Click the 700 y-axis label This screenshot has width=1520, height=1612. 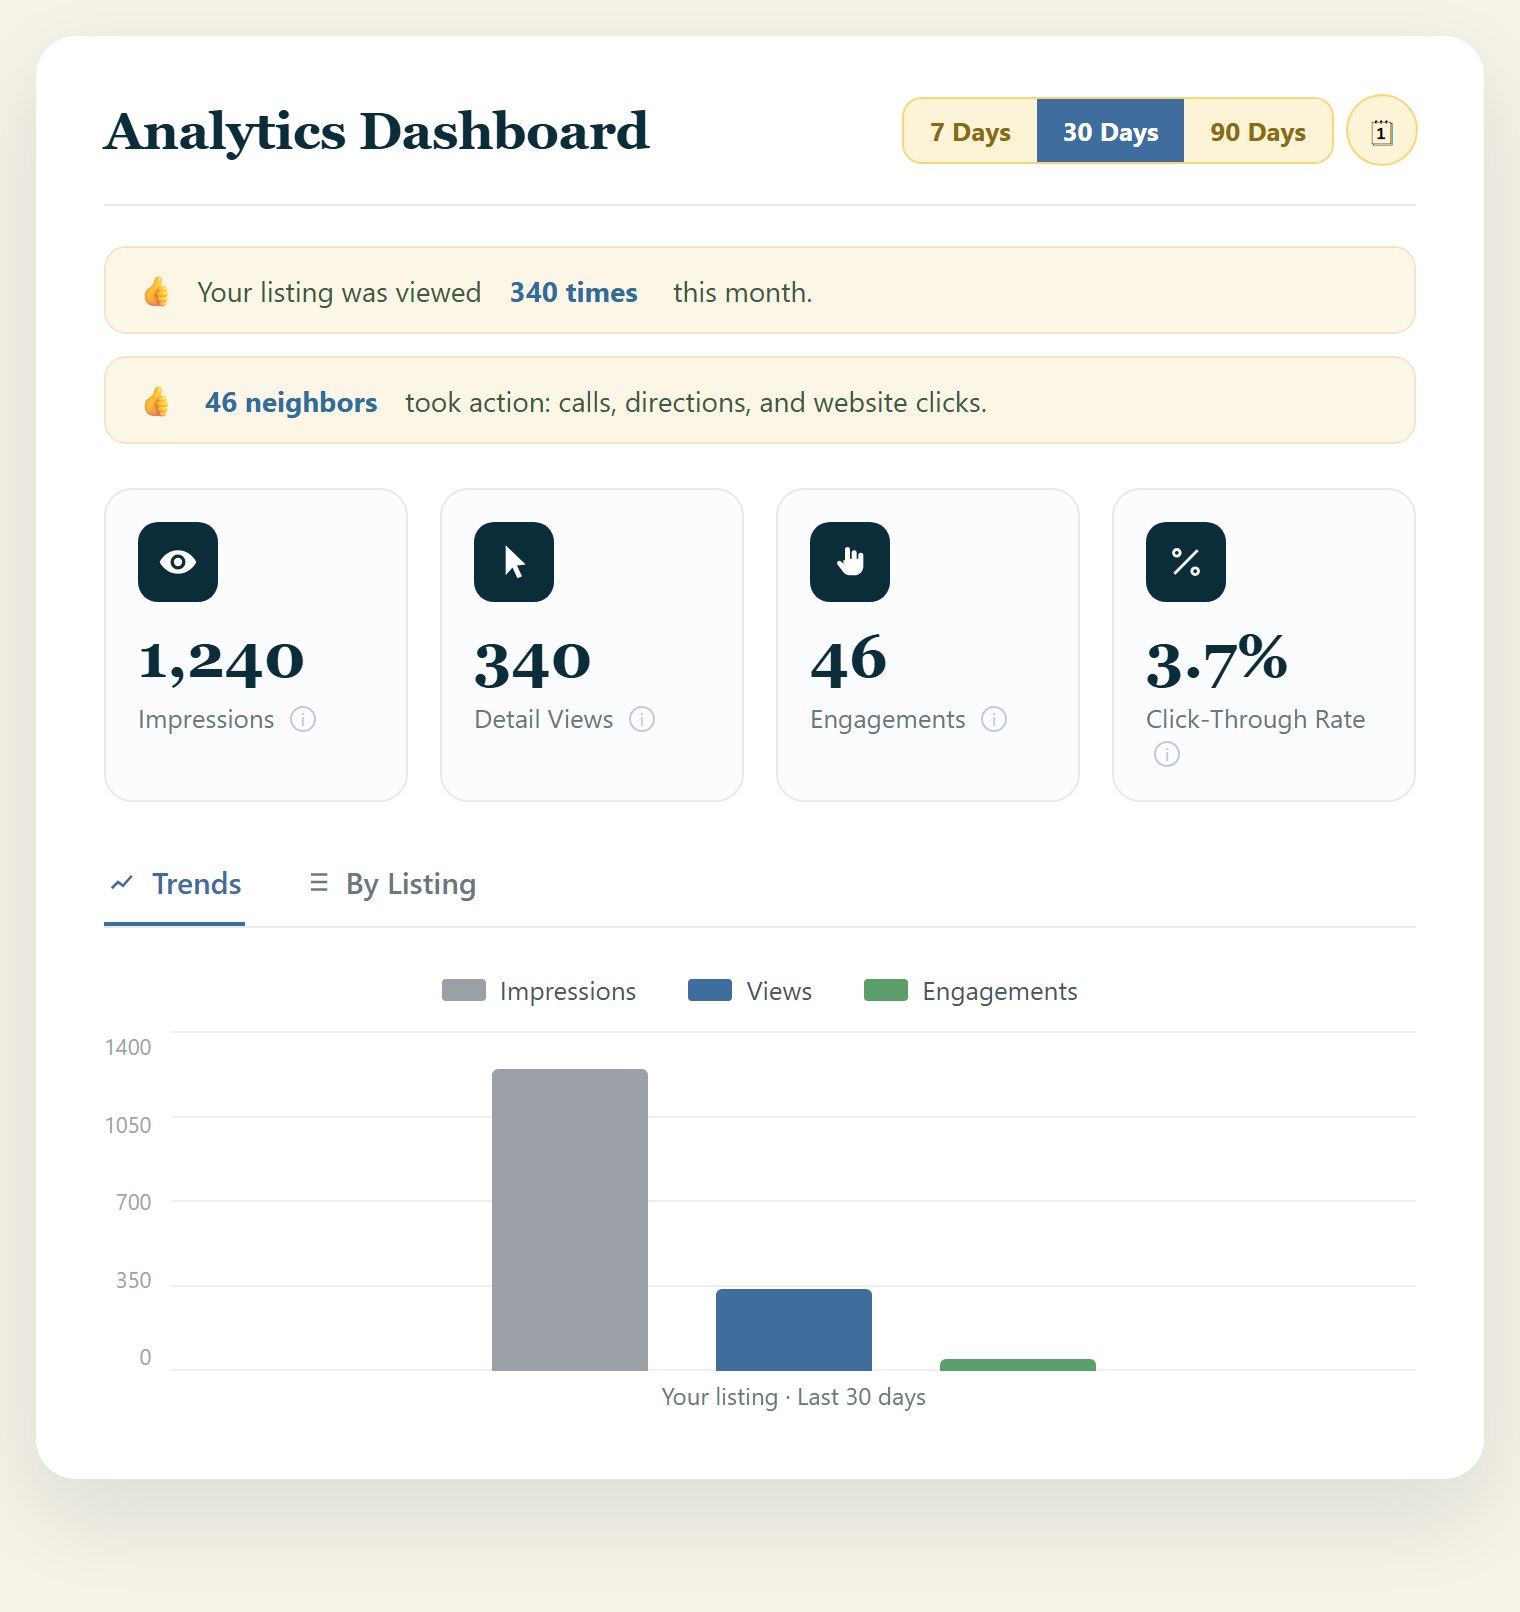click(x=134, y=1202)
